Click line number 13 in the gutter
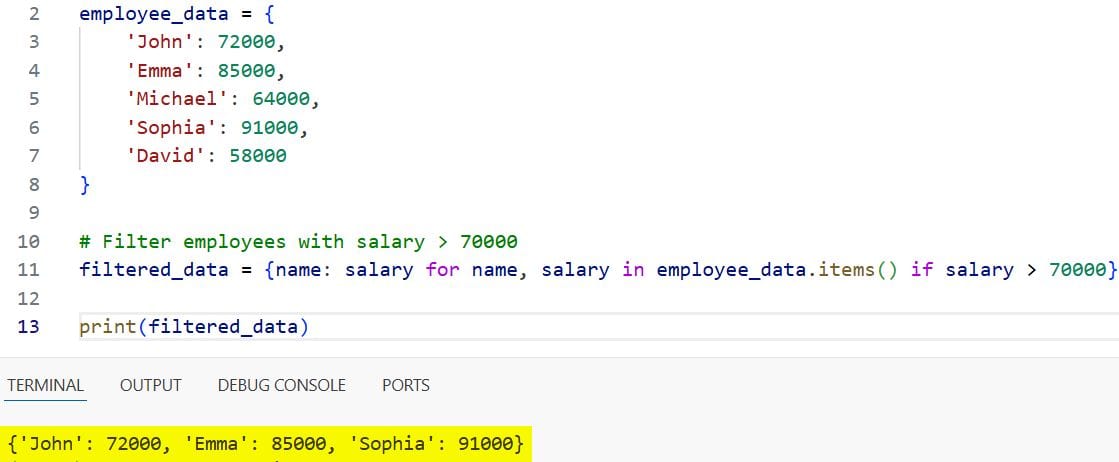1119x462 pixels. coord(28,327)
